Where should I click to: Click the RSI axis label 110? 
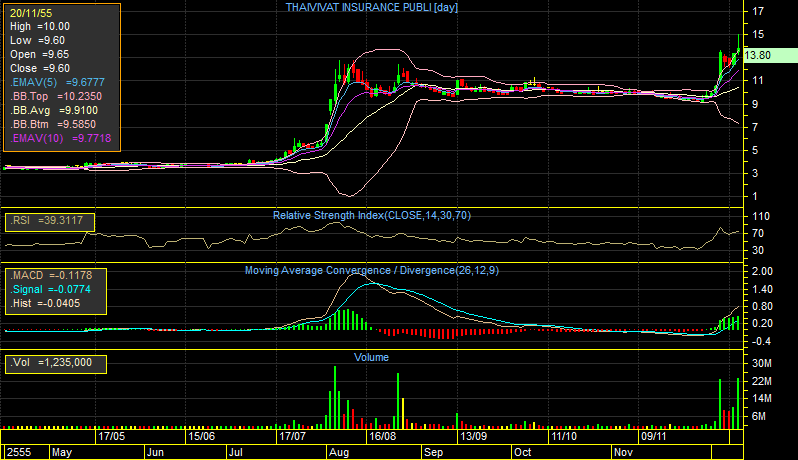point(761,216)
